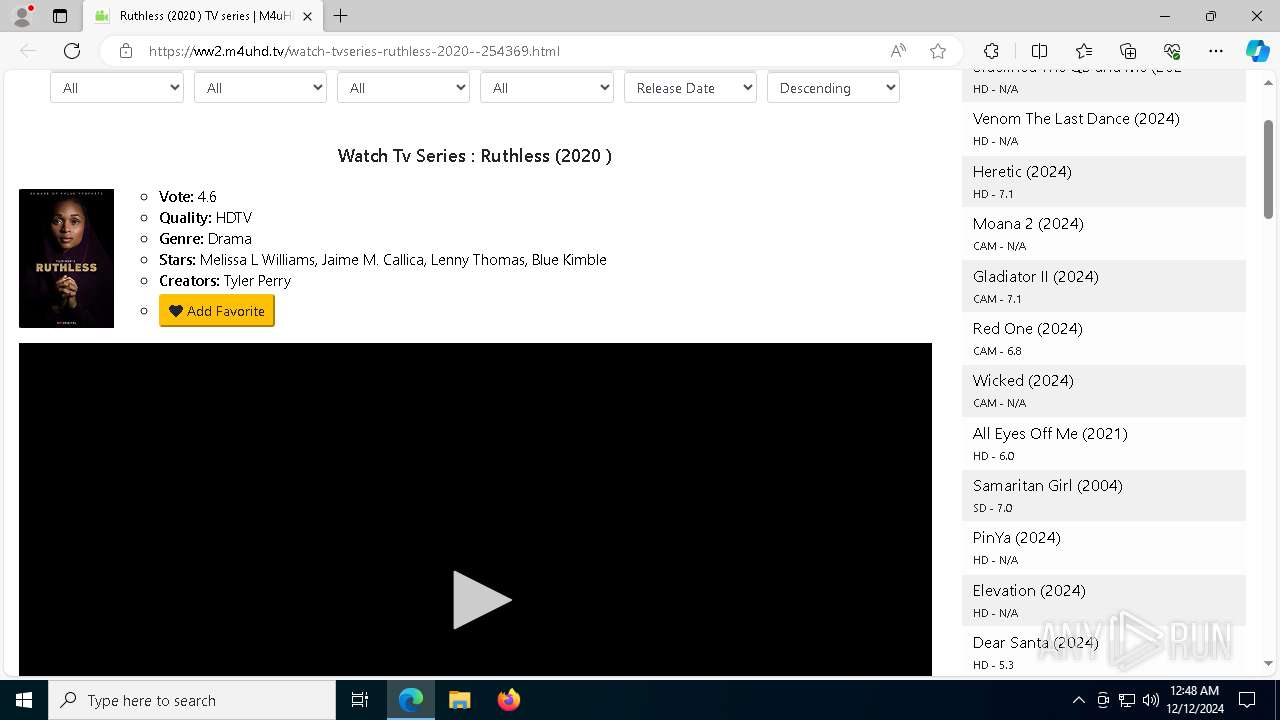1280x720 pixels.
Task: Open the Extensions puzzle icon
Action: (x=991, y=51)
